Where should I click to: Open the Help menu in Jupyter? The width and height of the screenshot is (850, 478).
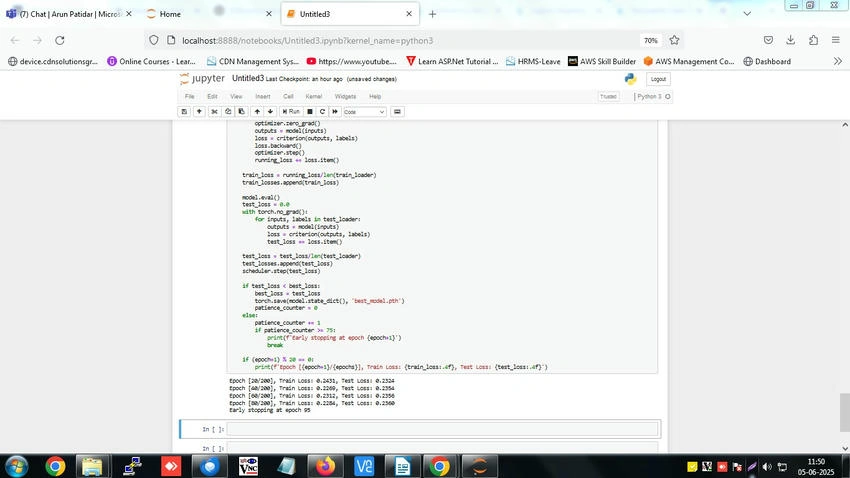(x=375, y=96)
